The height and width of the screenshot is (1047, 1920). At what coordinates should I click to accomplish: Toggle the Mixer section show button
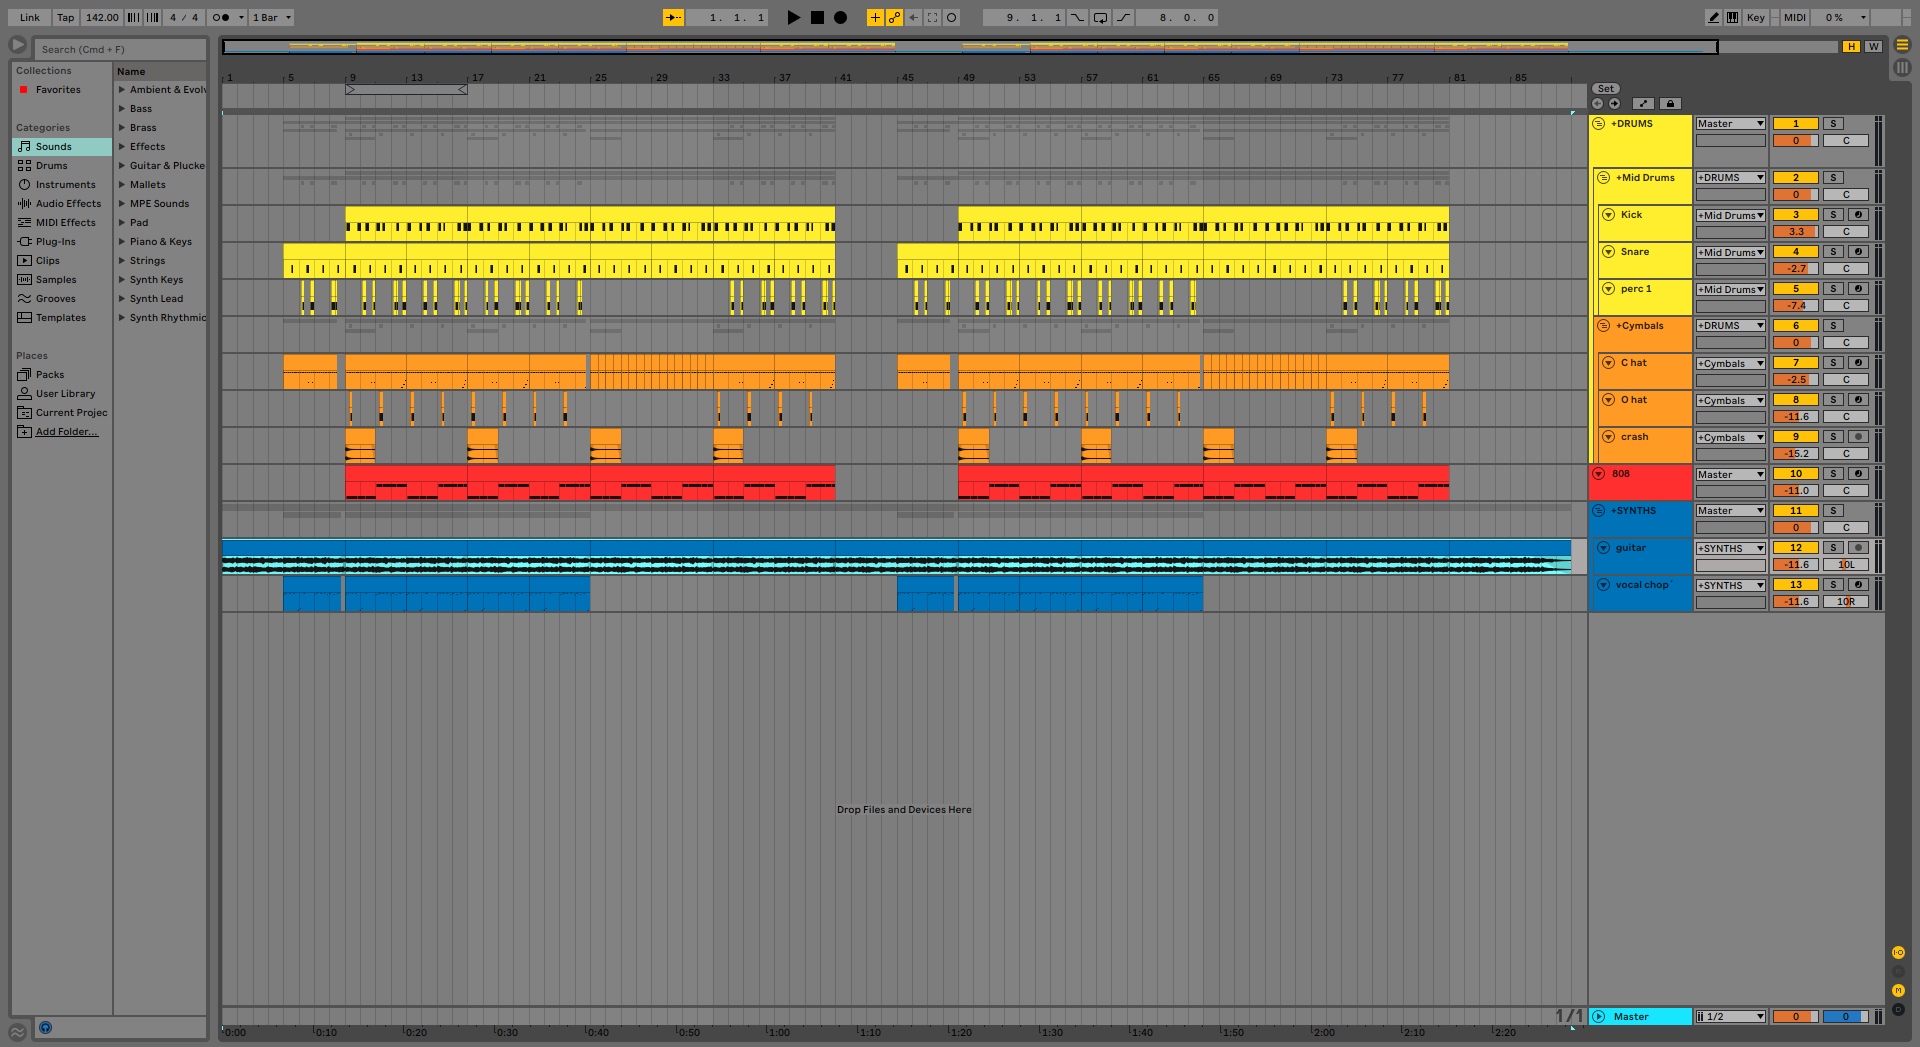(x=1898, y=990)
